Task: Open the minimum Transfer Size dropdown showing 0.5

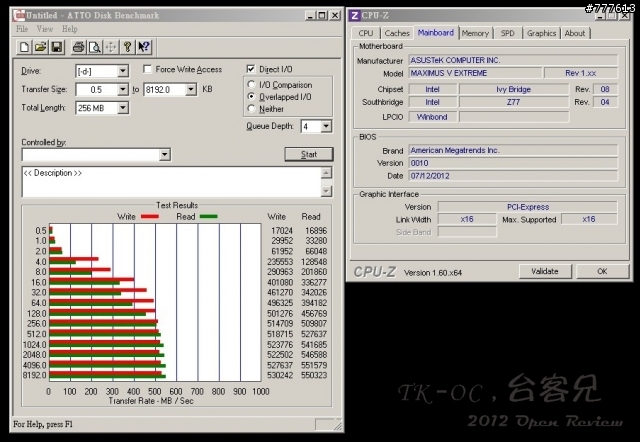Action: coord(123,89)
